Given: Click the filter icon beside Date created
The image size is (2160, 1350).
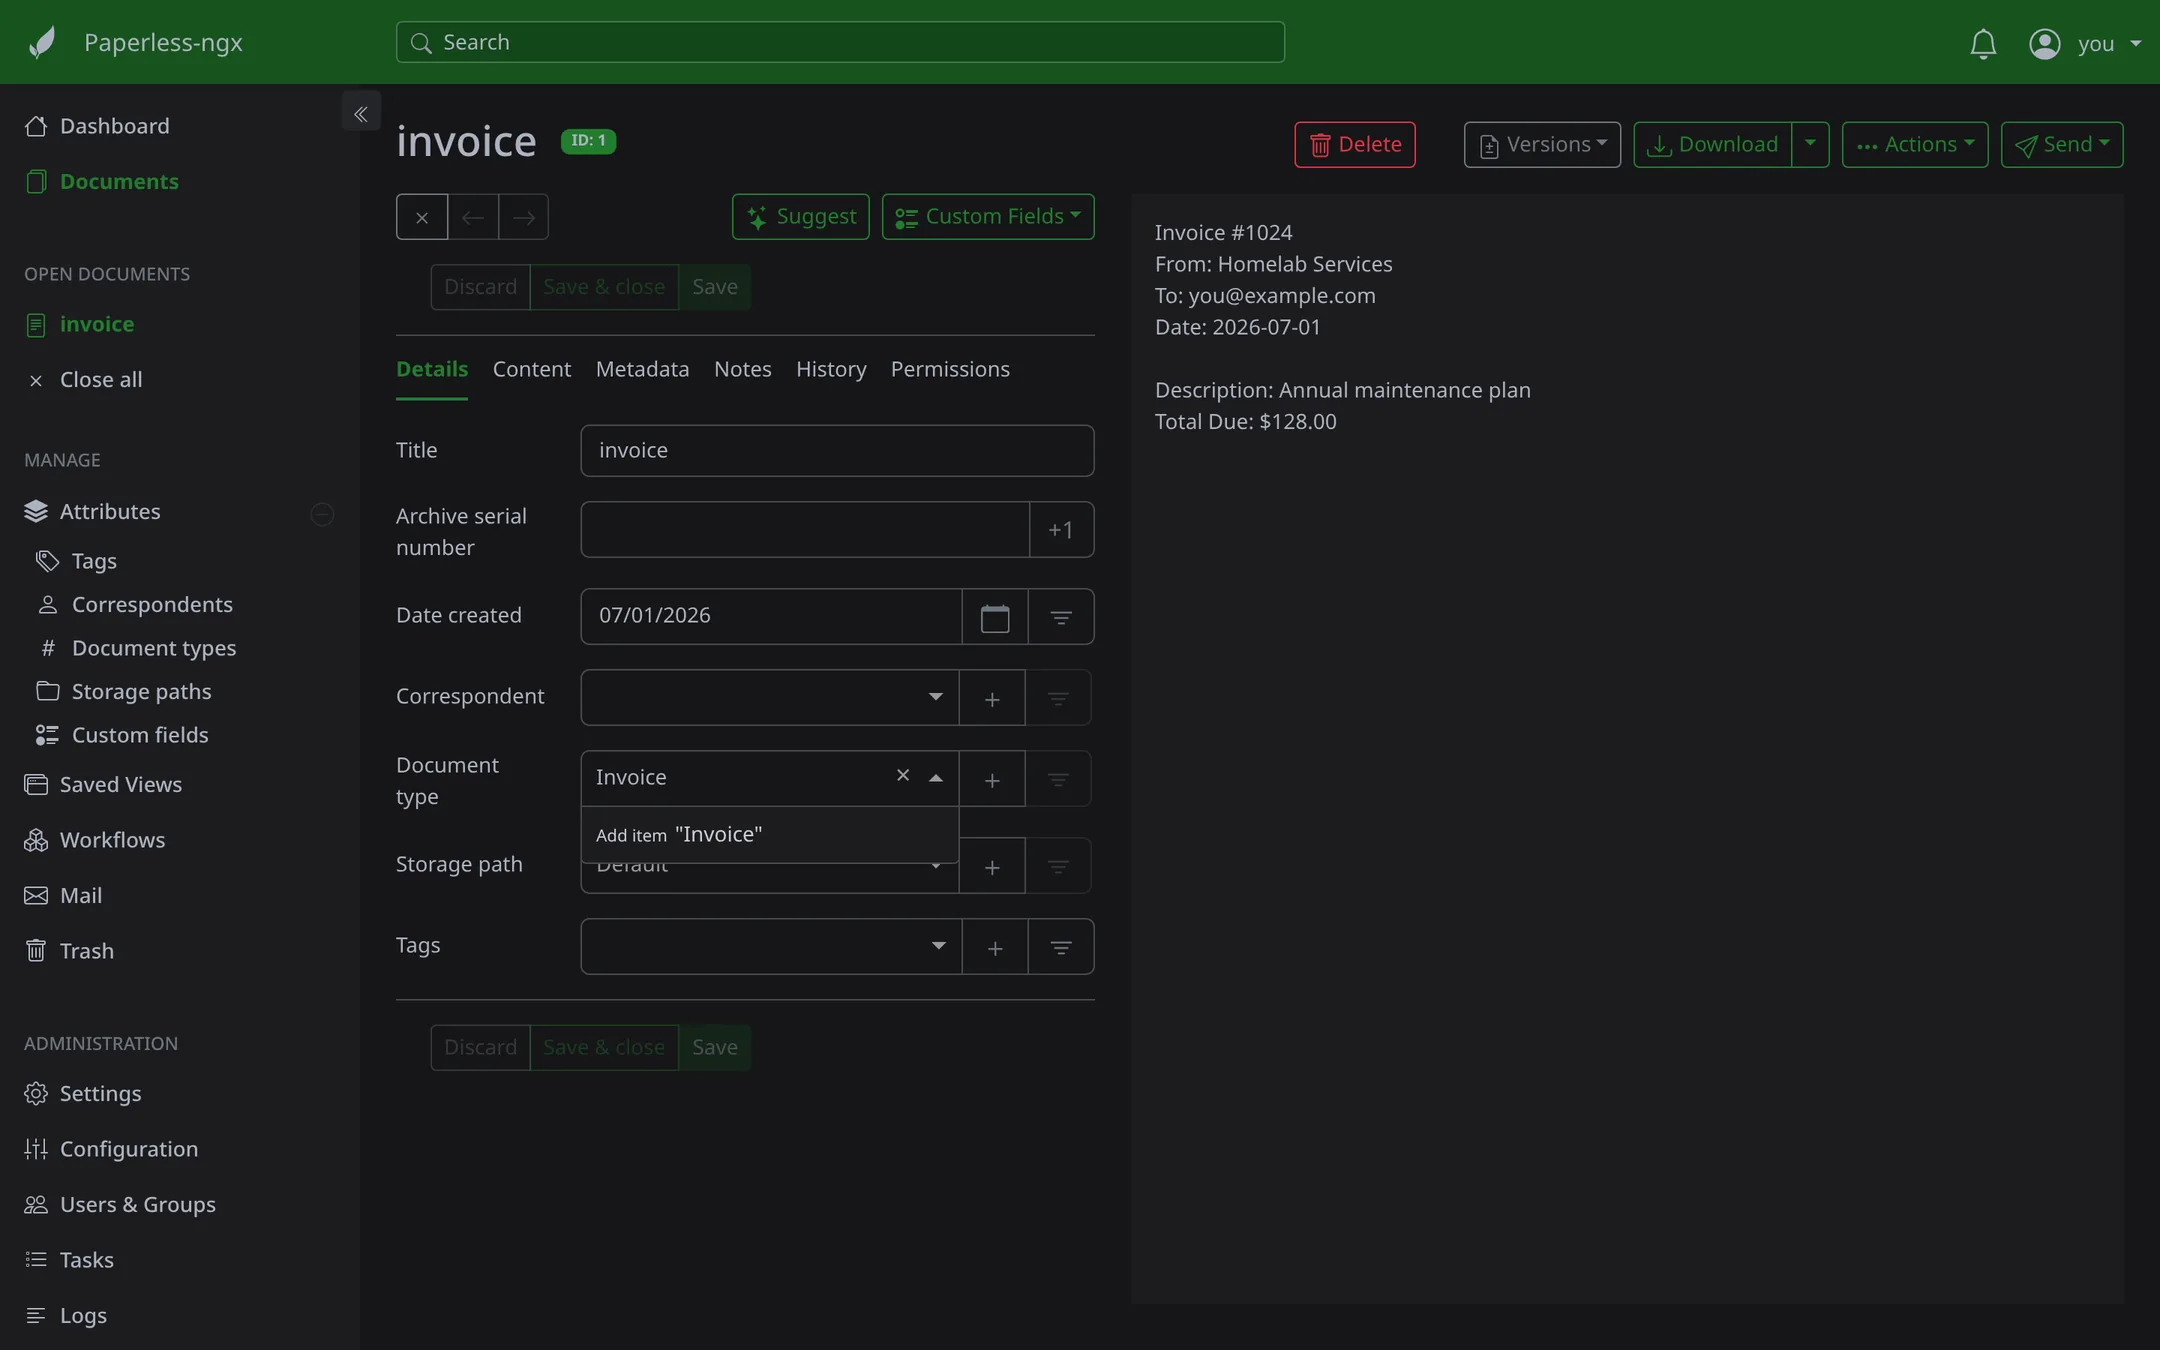Looking at the screenshot, I should point(1061,617).
